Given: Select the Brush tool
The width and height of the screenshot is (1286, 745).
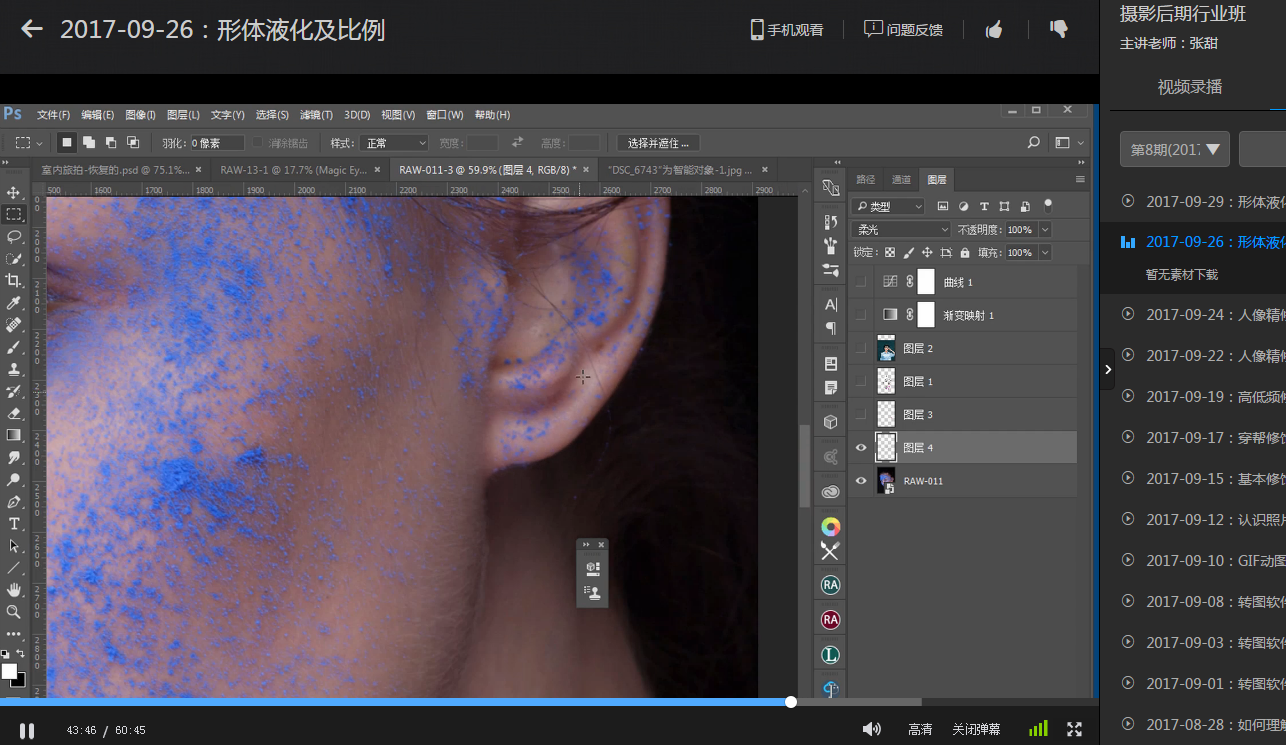Looking at the screenshot, I should tap(14, 347).
